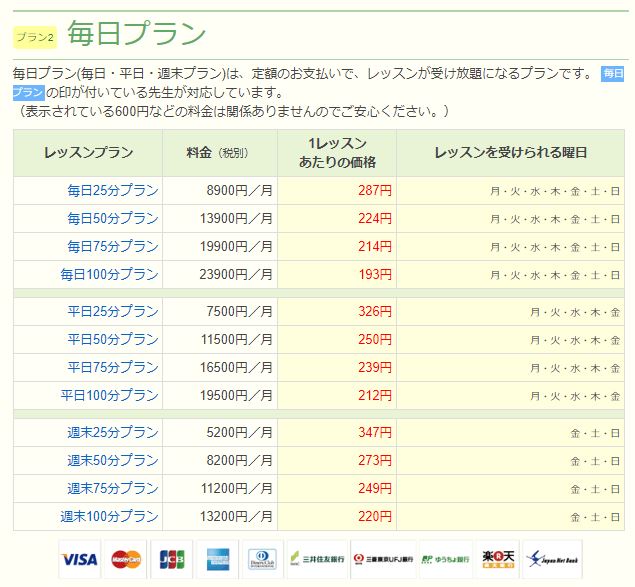
Task: Click the JCB card logo
Action: [x=172, y=559]
